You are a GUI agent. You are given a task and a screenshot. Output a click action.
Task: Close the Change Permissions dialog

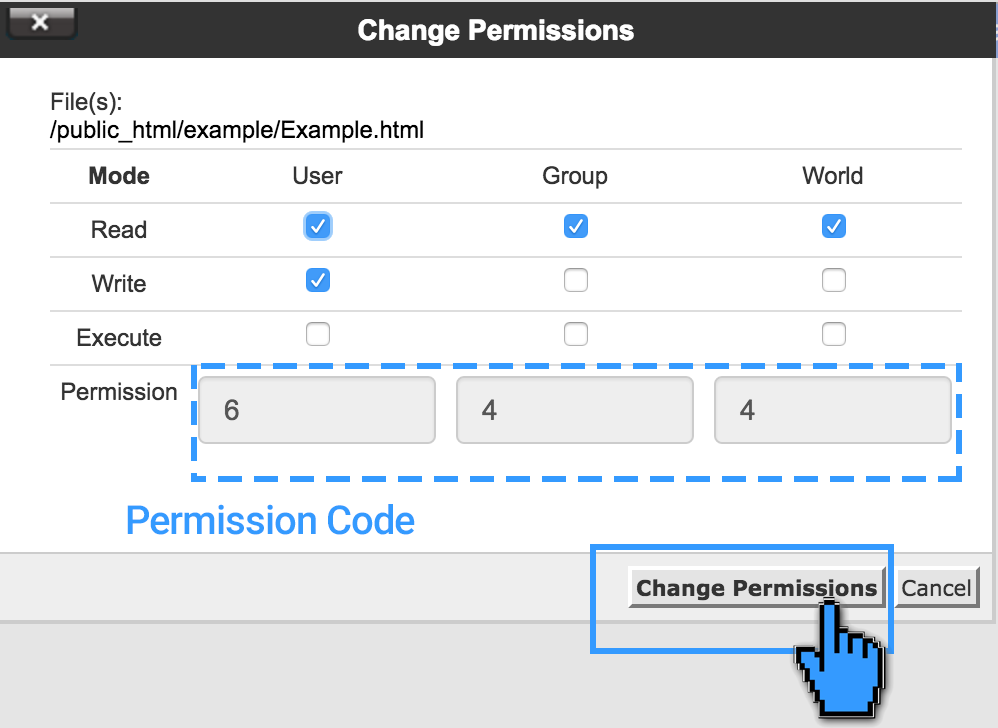40,20
